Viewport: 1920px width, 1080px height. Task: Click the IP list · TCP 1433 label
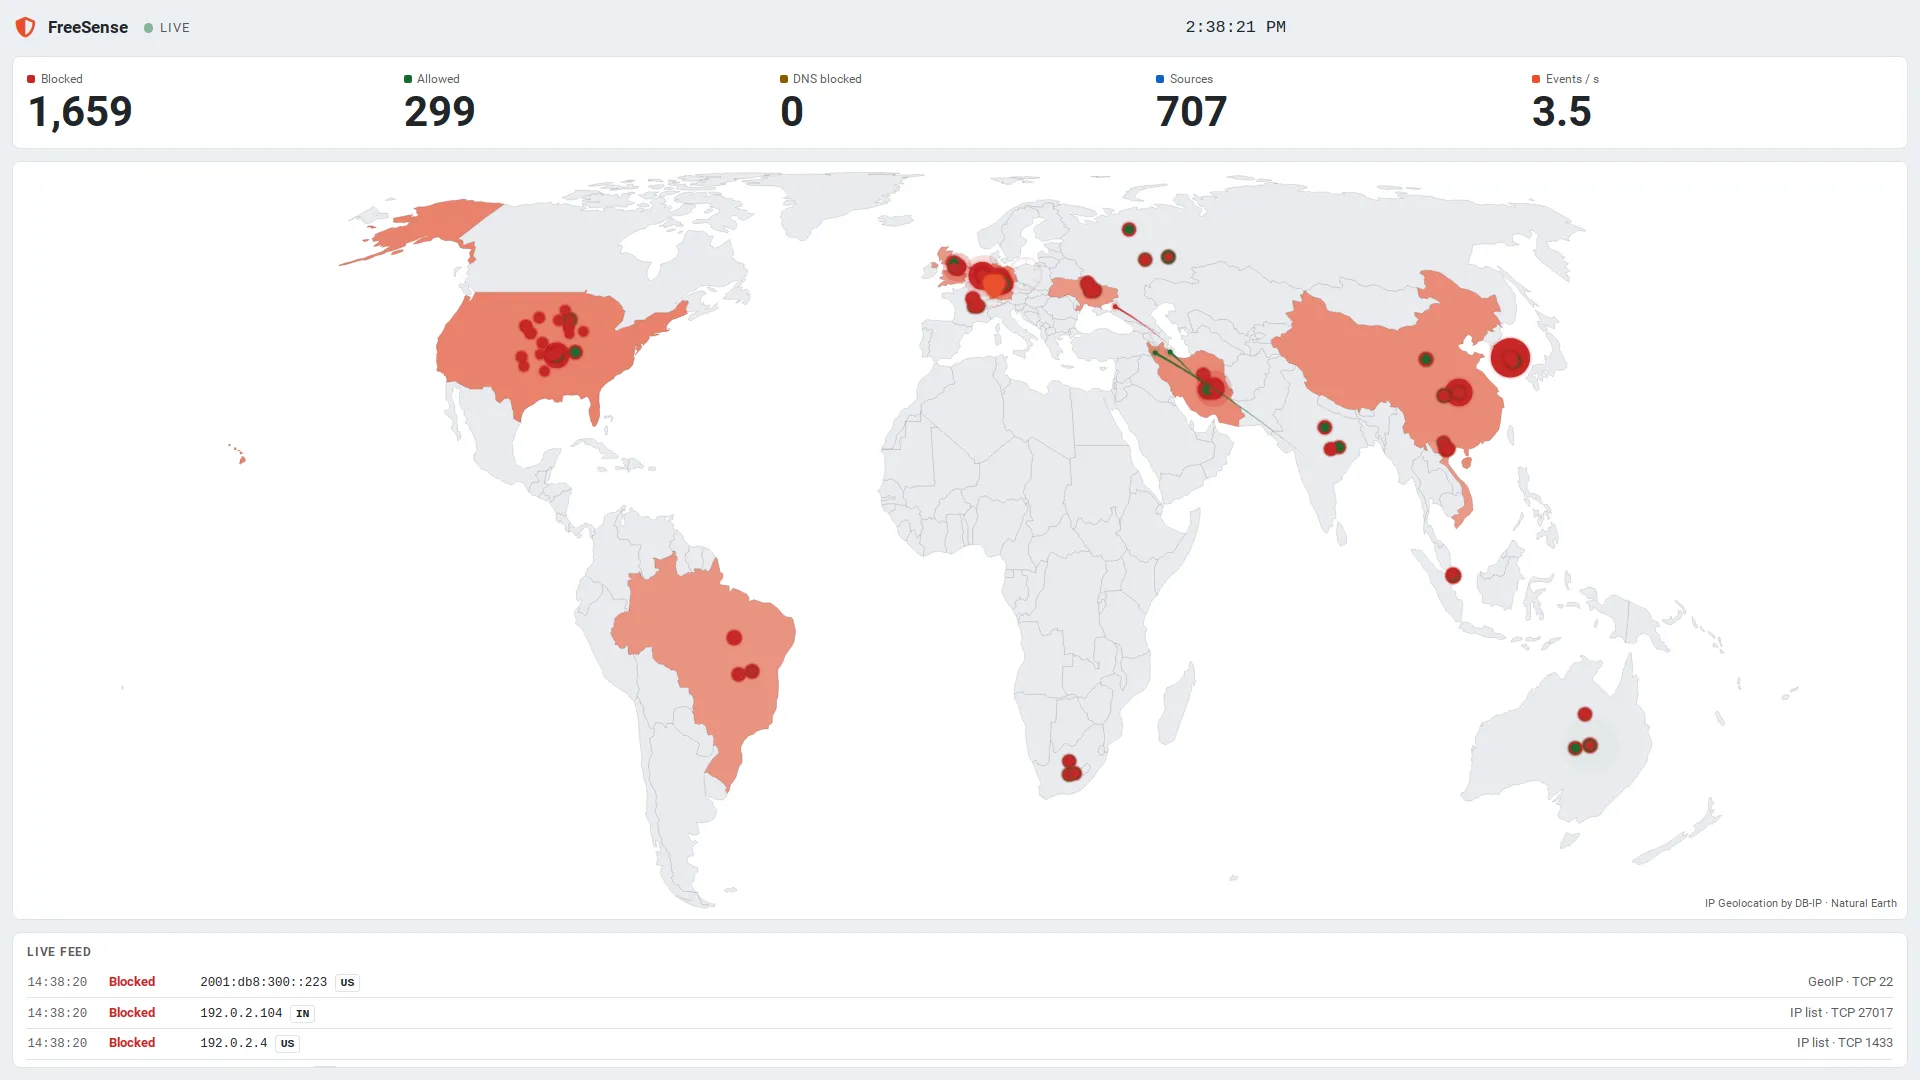click(1844, 1043)
